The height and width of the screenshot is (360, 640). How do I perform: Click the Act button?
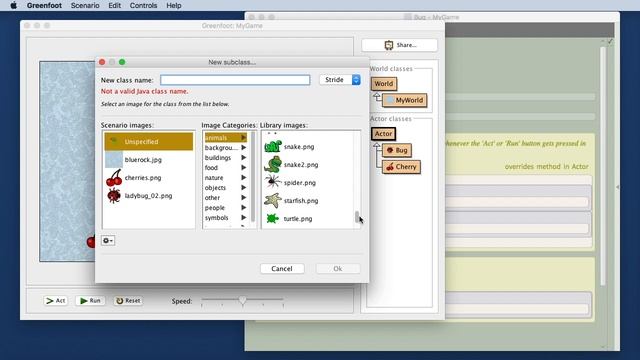click(56, 301)
